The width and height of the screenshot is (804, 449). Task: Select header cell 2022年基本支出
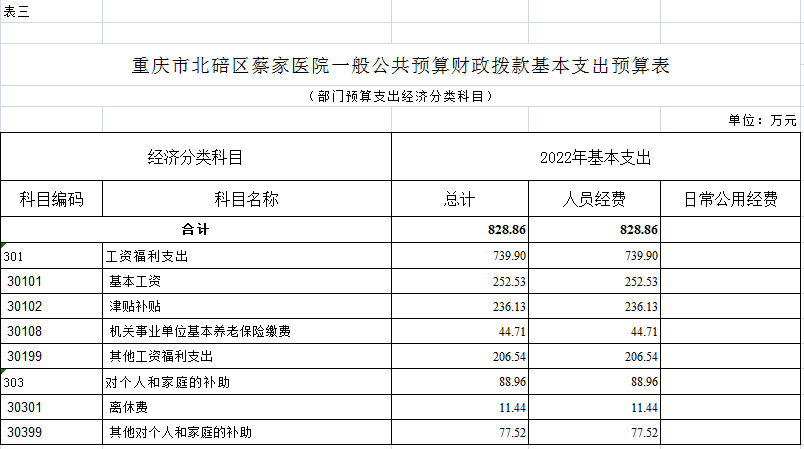(x=595, y=157)
